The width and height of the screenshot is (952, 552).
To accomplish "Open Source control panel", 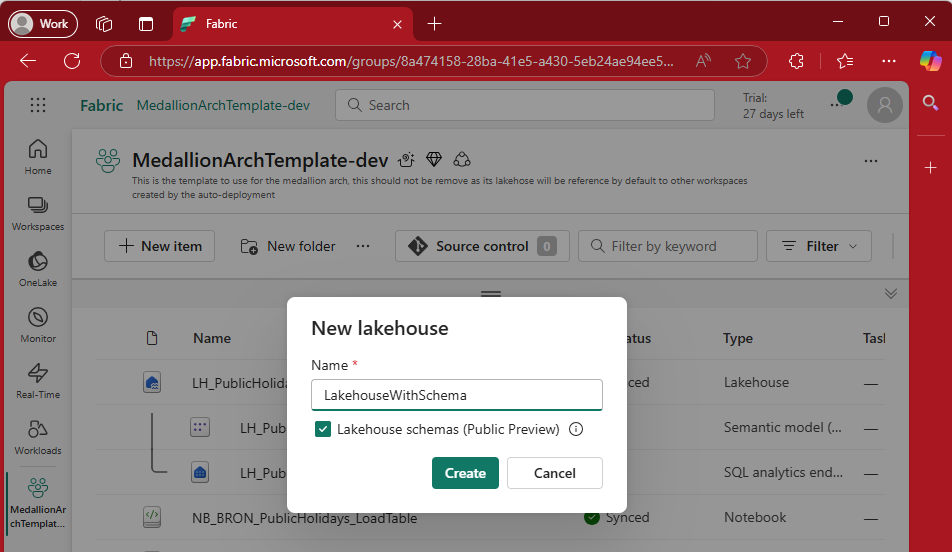I will (x=482, y=246).
